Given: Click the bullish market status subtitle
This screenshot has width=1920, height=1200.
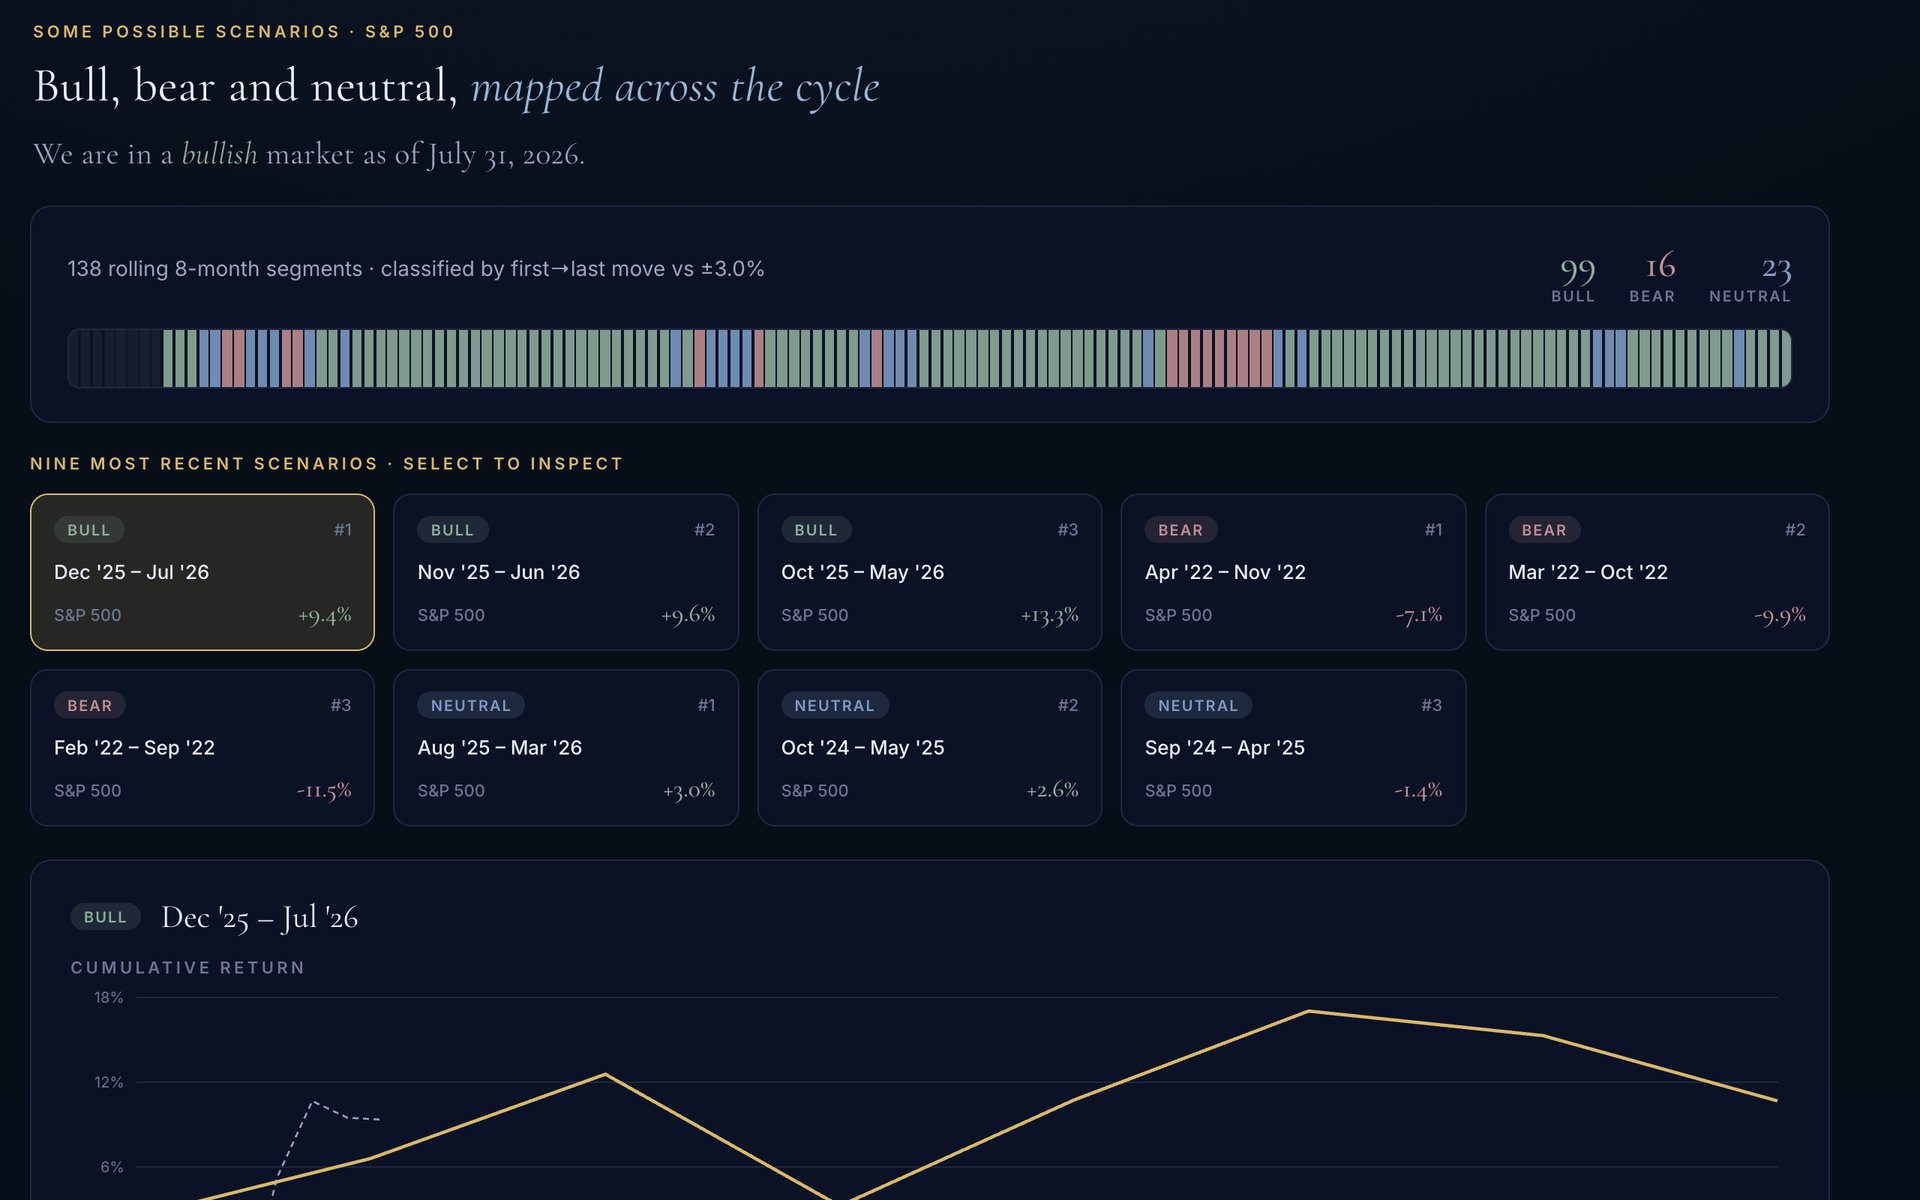Looking at the screenshot, I should point(309,154).
